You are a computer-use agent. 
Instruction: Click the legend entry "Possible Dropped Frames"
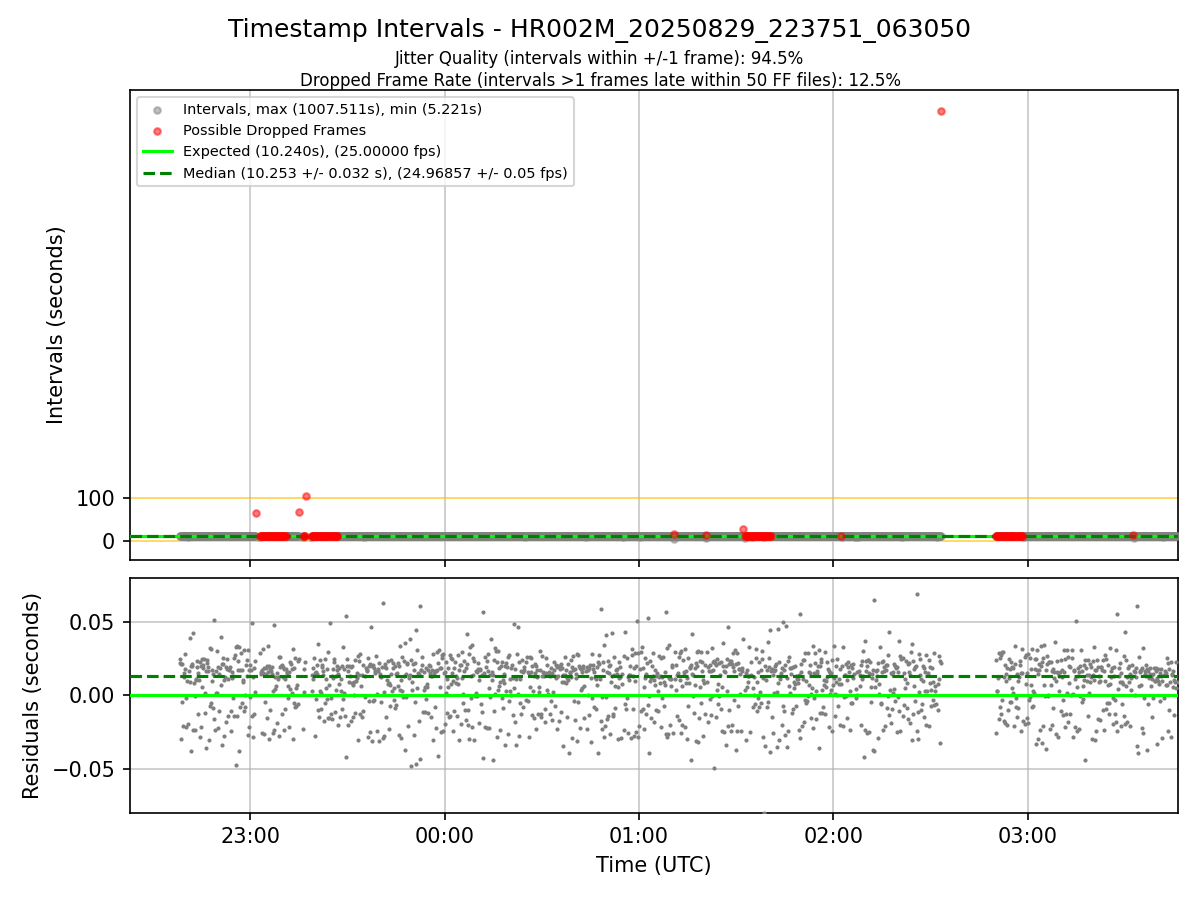click(274, 130)
